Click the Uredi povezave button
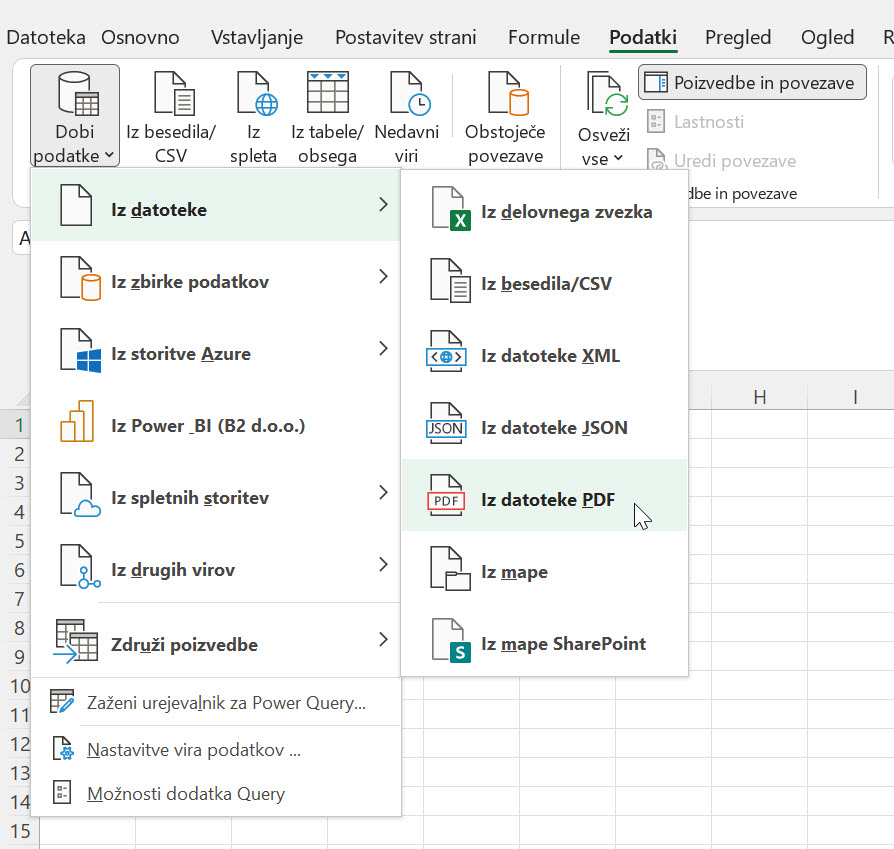 click(722, 161)
